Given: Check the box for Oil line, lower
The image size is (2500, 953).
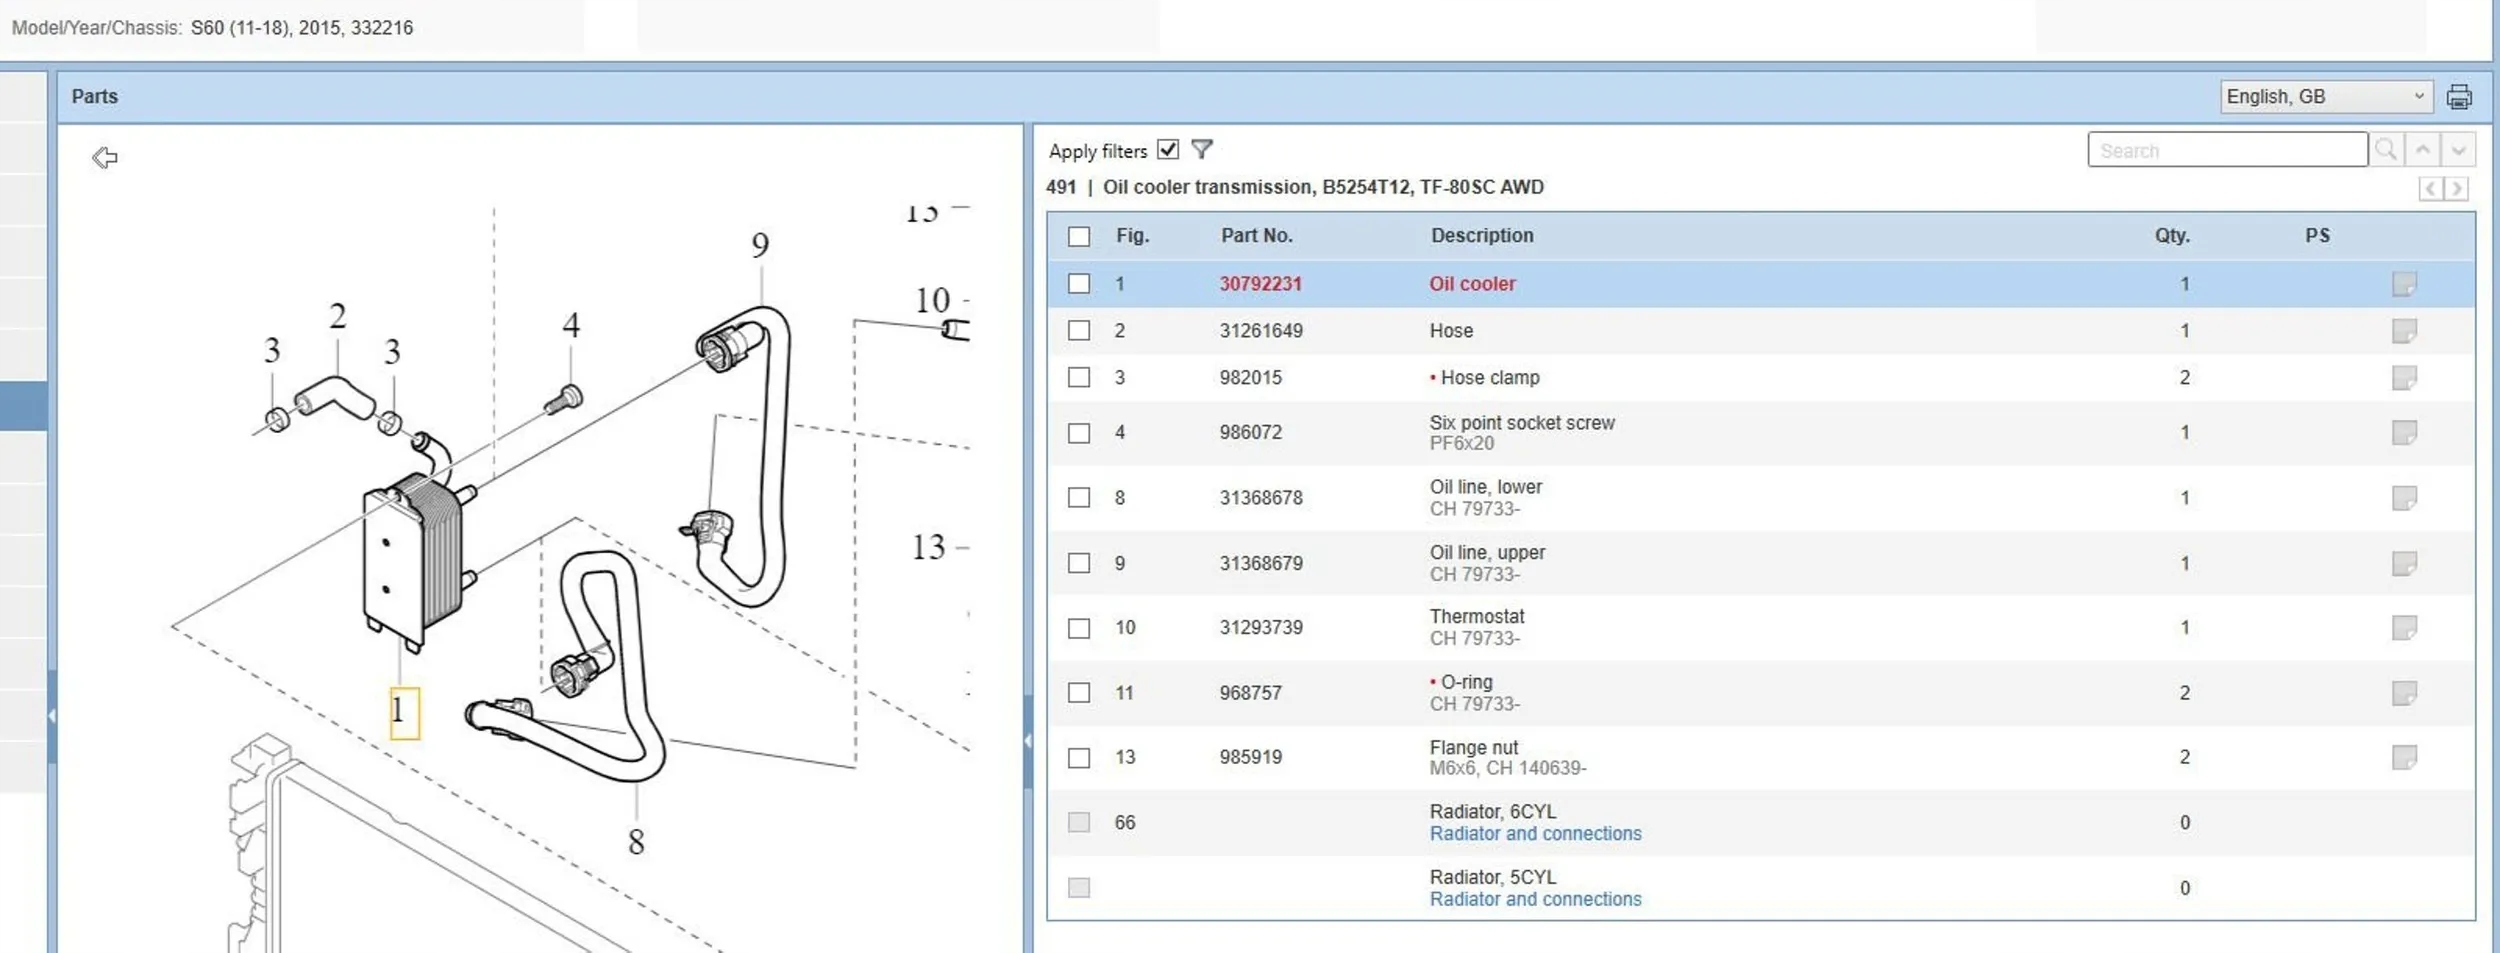Looking at the screenshot, I should (x=1078, y=498).
